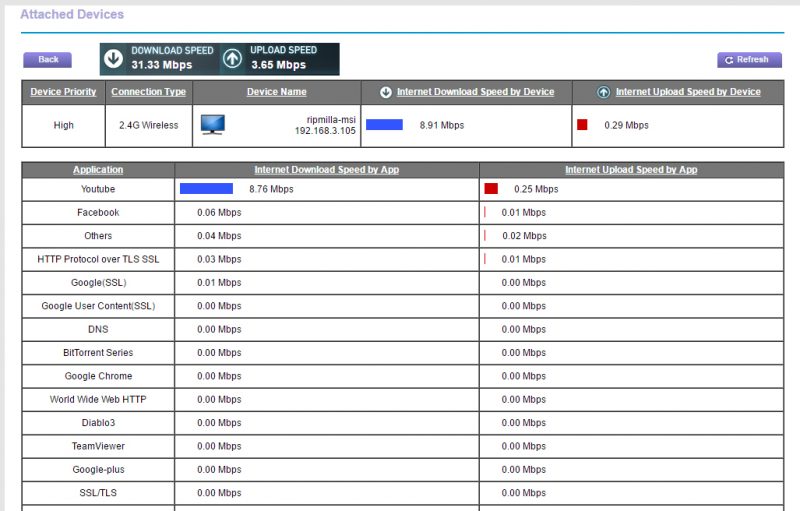Click blue Youtube download bar
This screenshot has height=511, width=800.
[206, 189]
